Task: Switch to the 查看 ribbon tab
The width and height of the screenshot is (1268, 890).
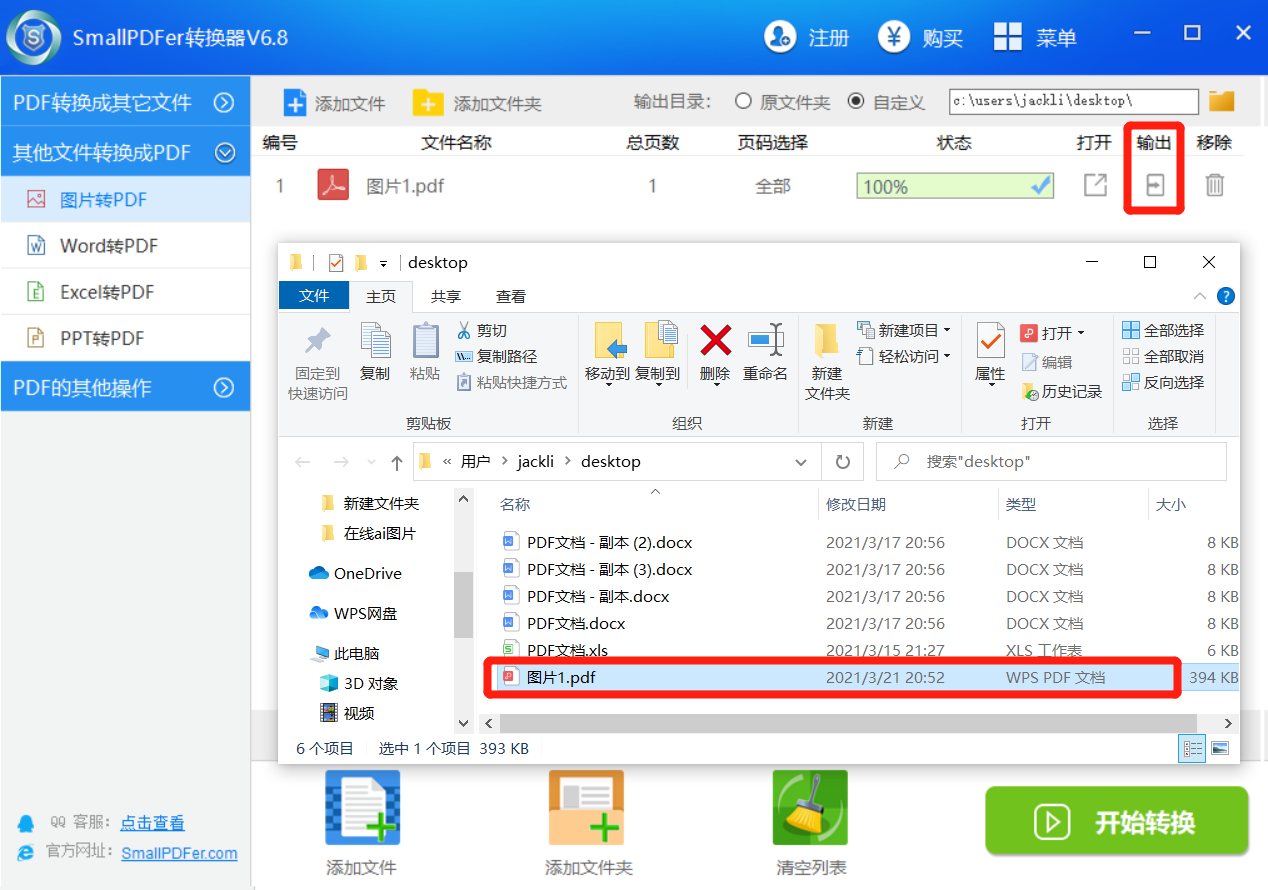Action: click(511, 296)
